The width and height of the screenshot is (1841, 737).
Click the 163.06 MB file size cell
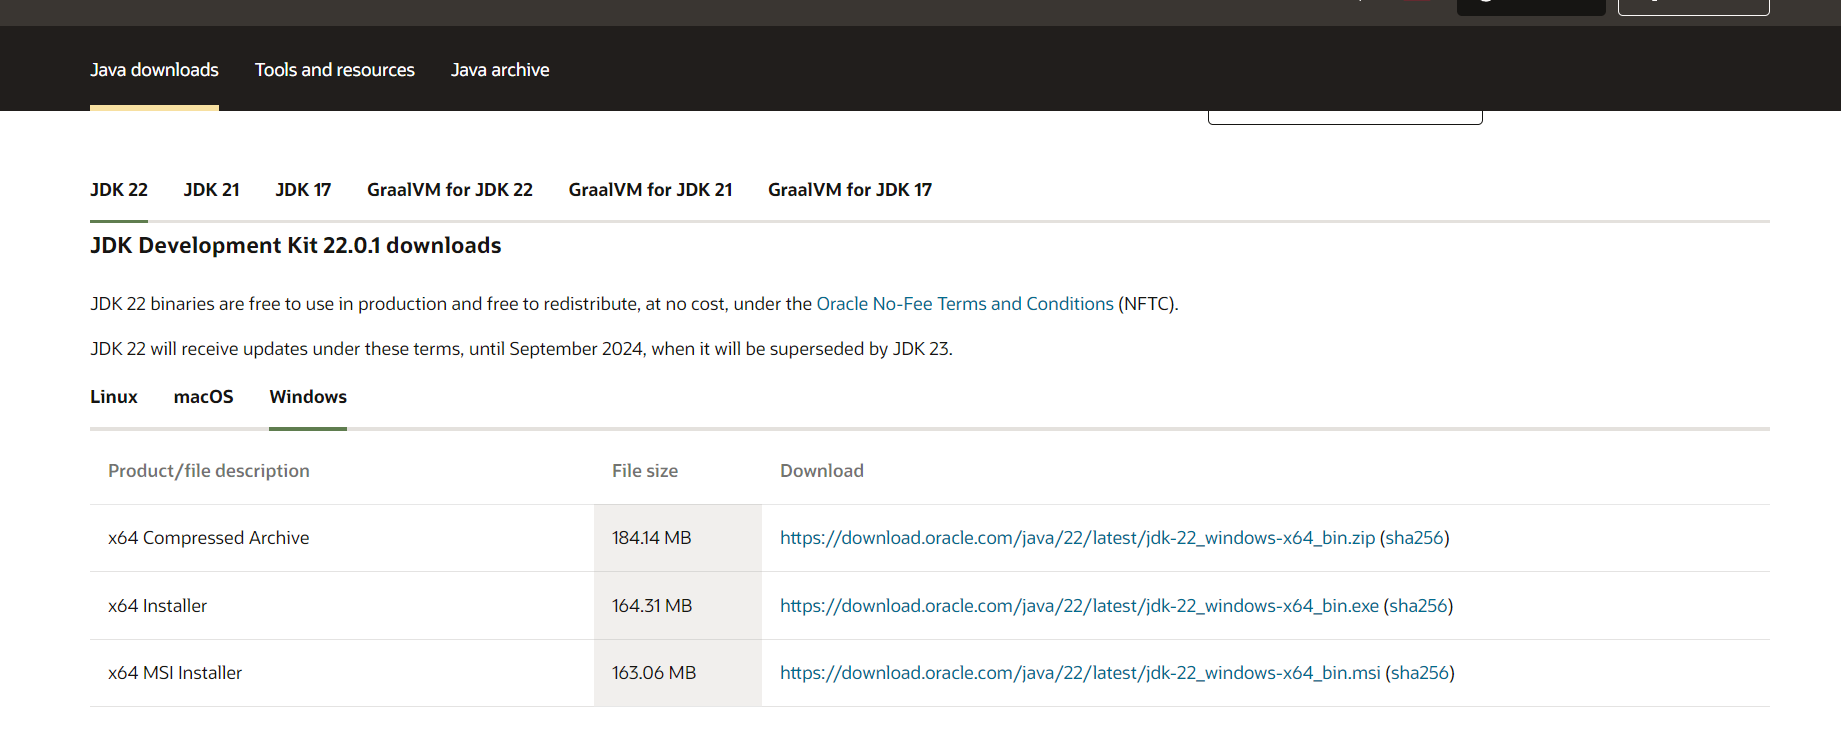point(678,673)
